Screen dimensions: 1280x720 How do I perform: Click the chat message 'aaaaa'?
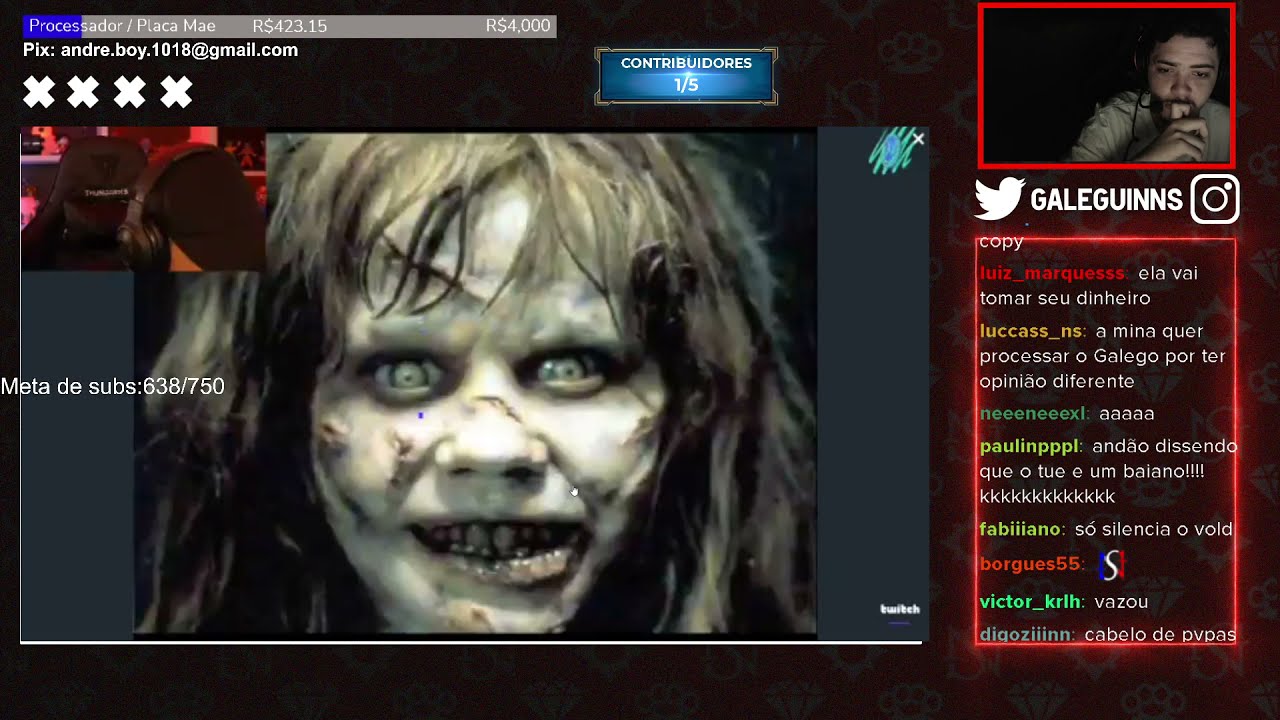[x=1126, y=413]
